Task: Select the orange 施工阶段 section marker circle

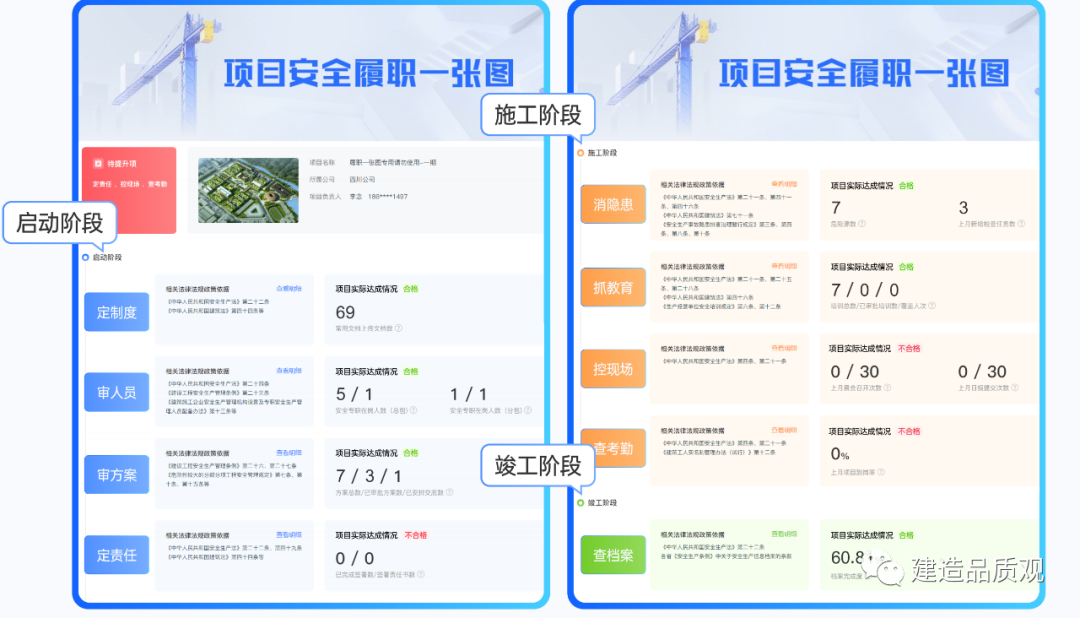Action: click(x=581, y=153)
